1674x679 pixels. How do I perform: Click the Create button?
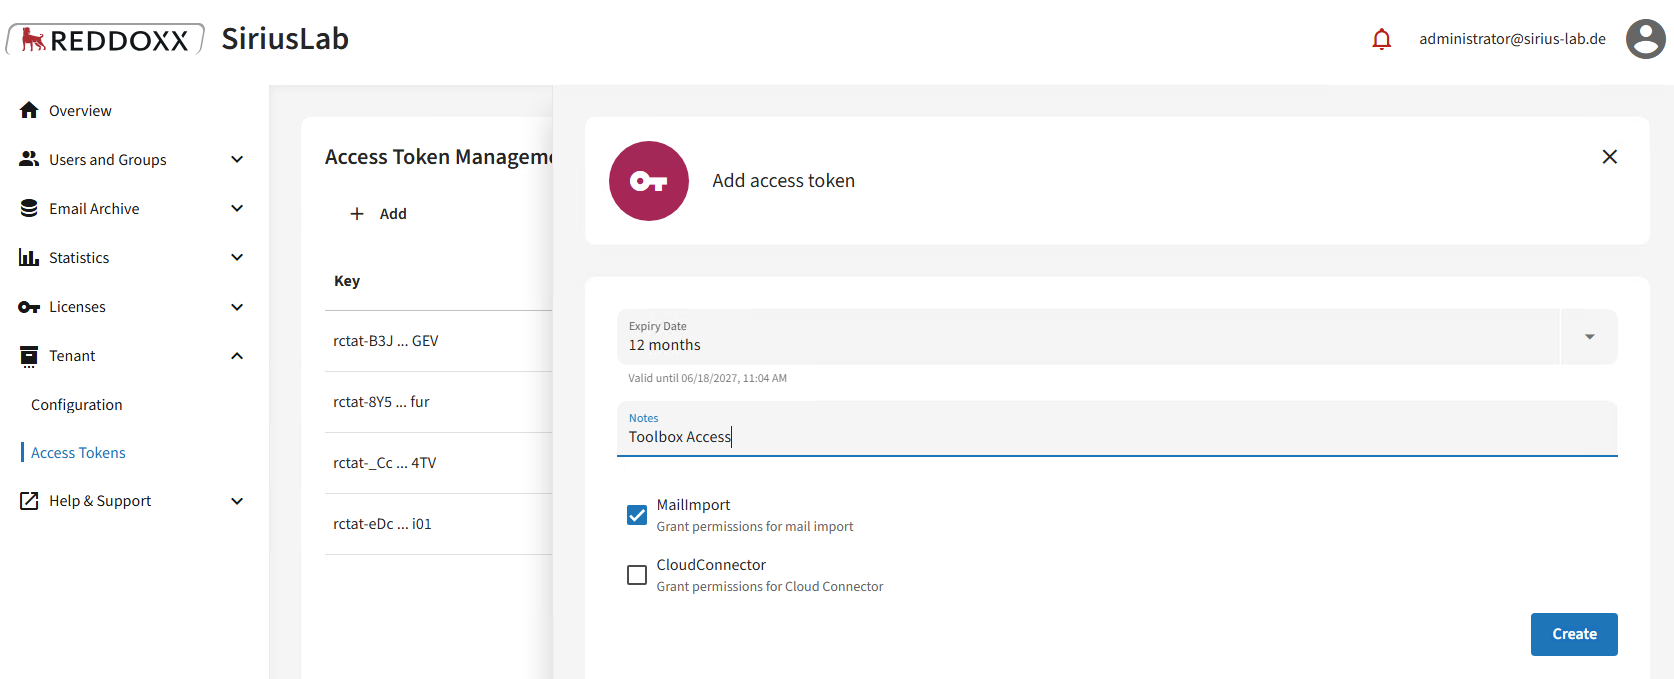(x=1574, y=634)
